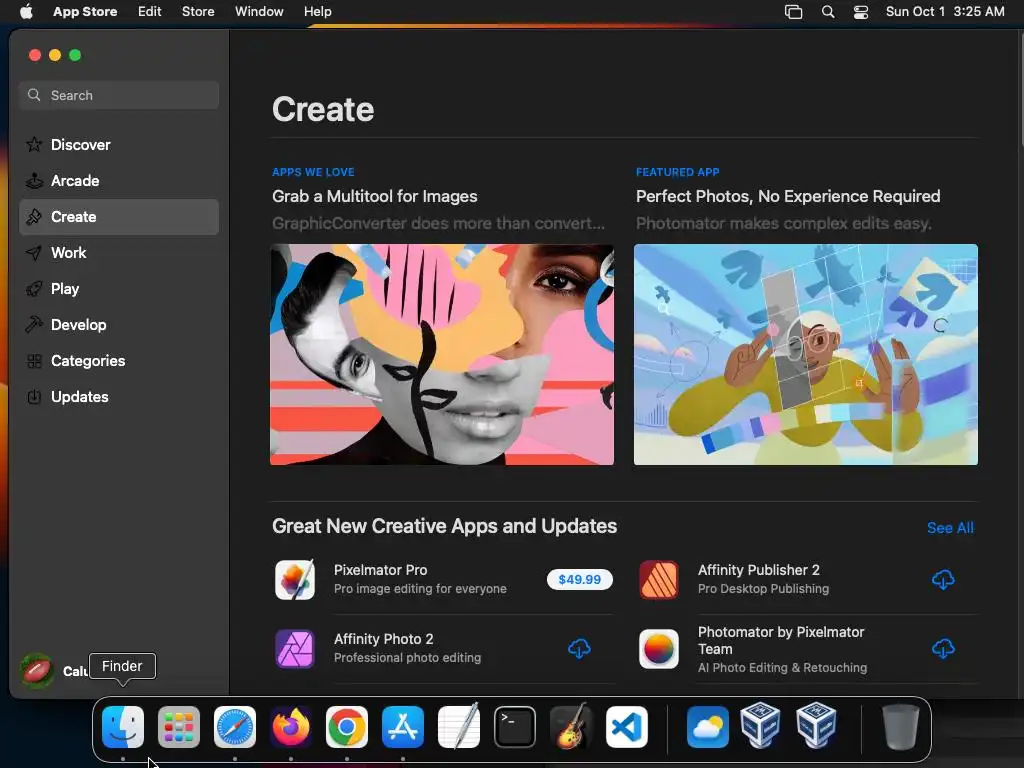Go to the Play section
Viewport: 1024px width, 768px height.
[119, 289]
